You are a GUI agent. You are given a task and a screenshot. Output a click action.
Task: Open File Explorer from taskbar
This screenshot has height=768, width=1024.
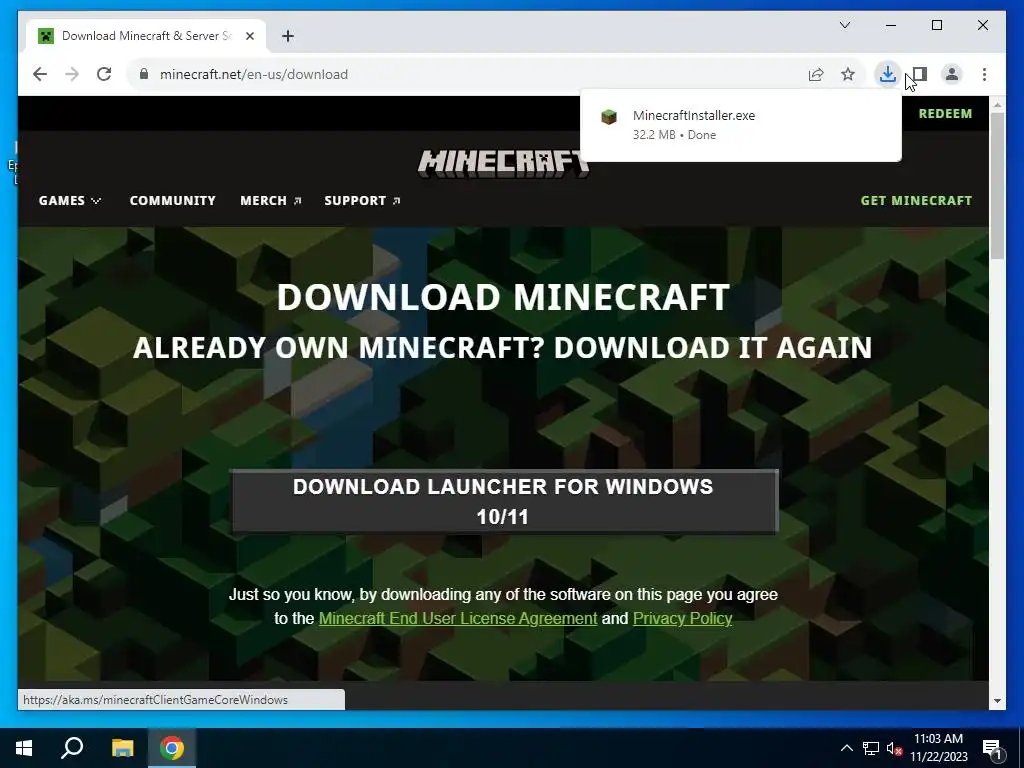pyautogui.click(x=122, y=748)
